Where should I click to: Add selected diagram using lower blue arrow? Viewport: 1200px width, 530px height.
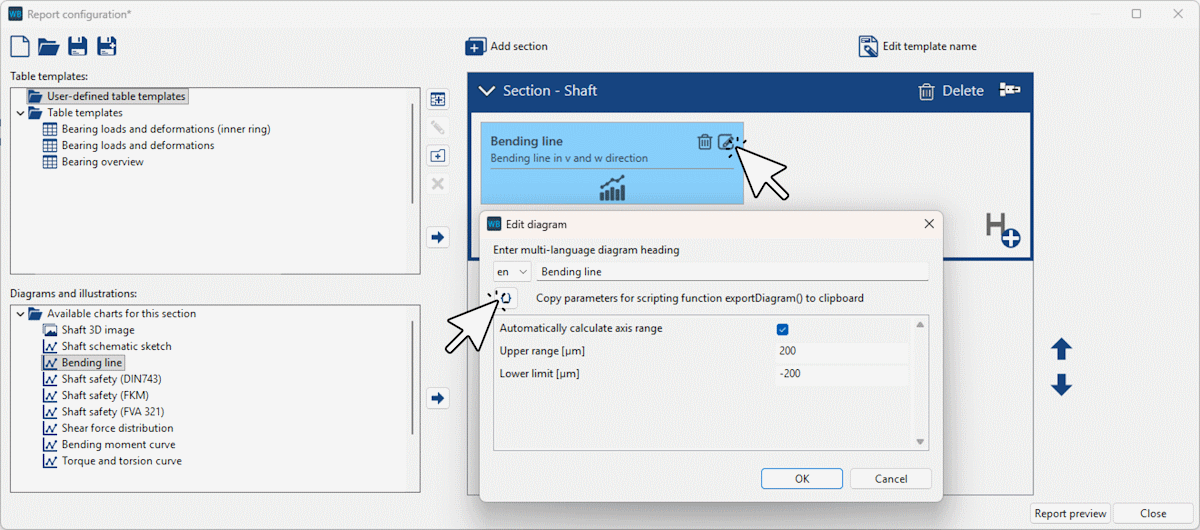437,398
